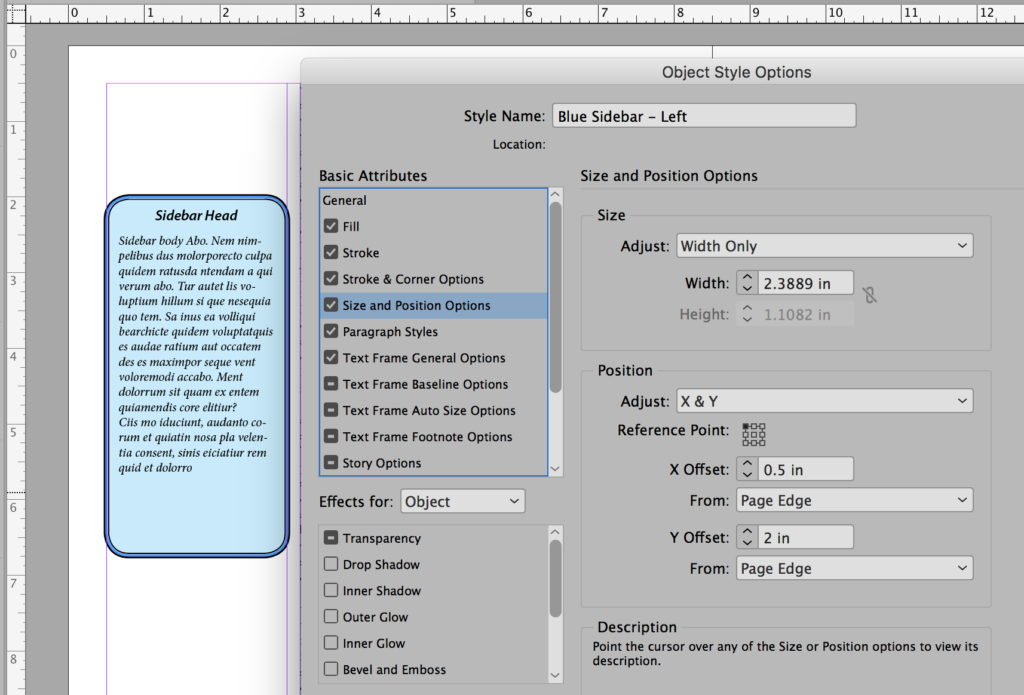Enable the Drop Shadow effect
Viewport: 1024px width, 695px height.
click(x=331, y=564)
